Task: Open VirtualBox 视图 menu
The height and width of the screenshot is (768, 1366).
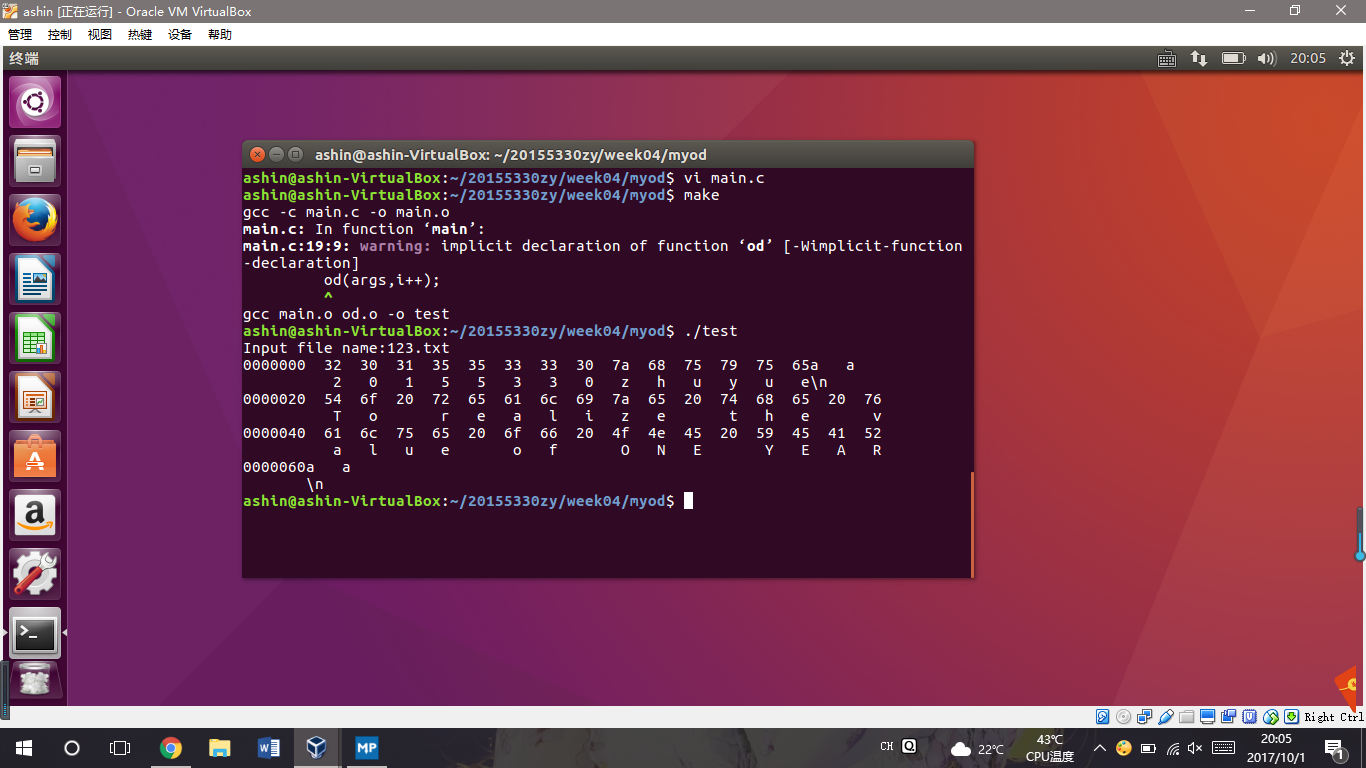Action: pyautogui.click(x=100, y=35)
